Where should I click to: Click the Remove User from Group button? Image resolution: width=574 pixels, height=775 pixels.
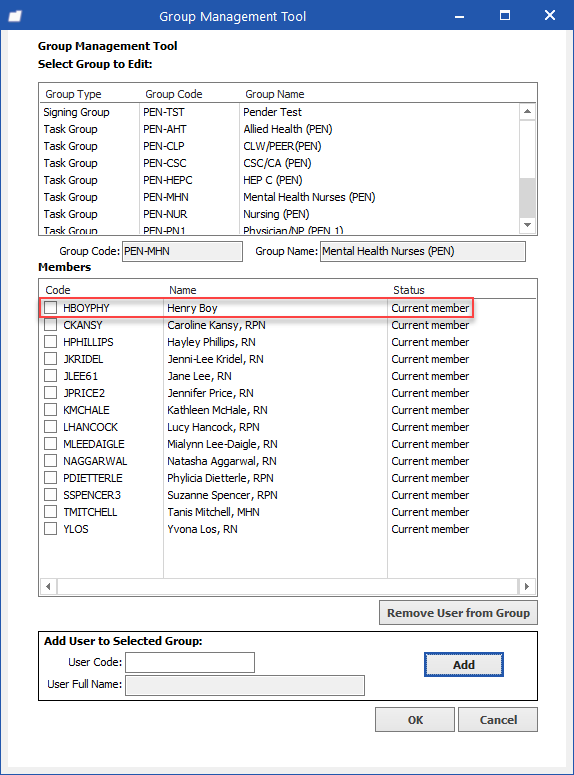click(458, 613)
